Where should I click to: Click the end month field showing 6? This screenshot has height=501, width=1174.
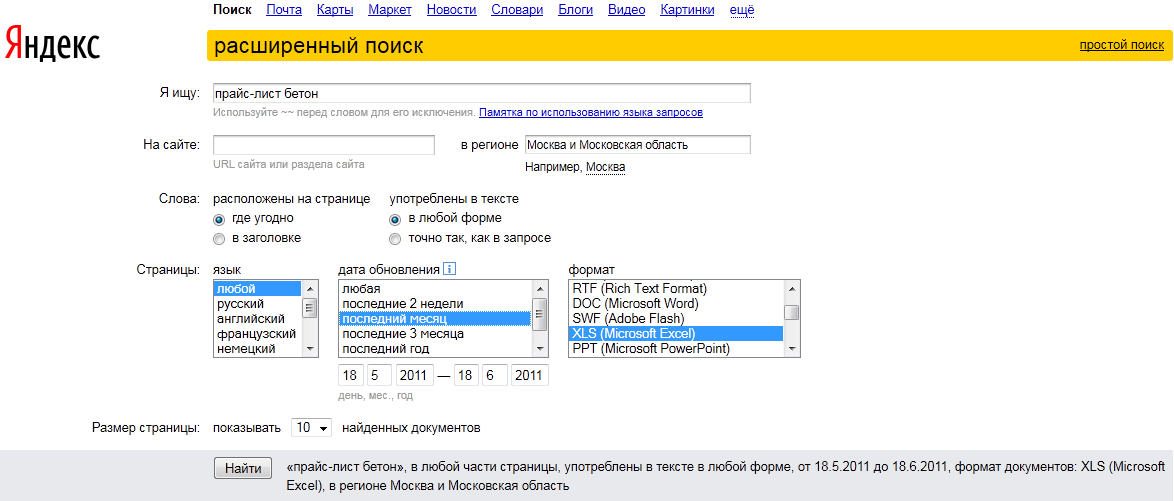point(495,375)
